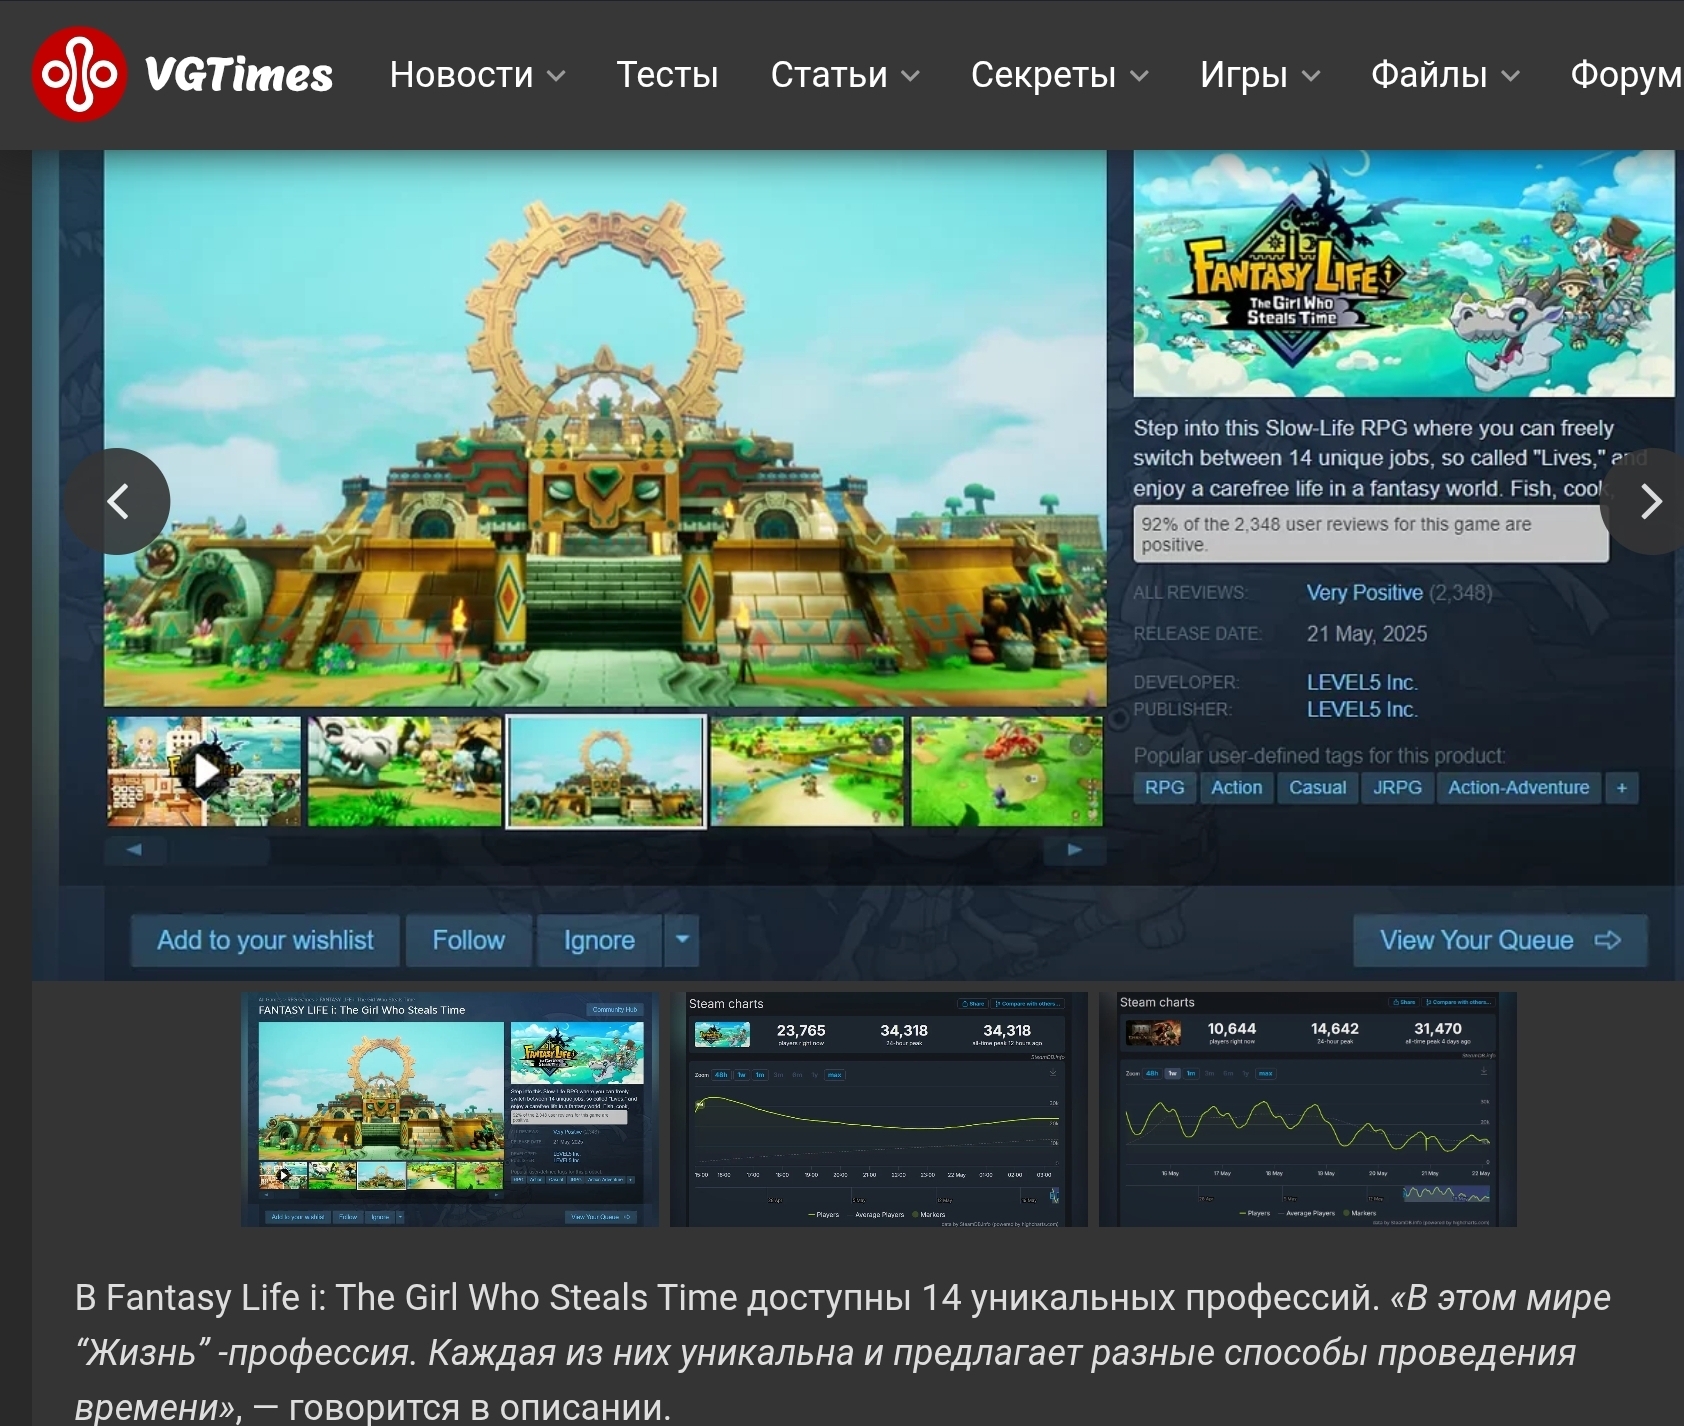Expand the Файлы menu chevron

[x=1510, y=76]
